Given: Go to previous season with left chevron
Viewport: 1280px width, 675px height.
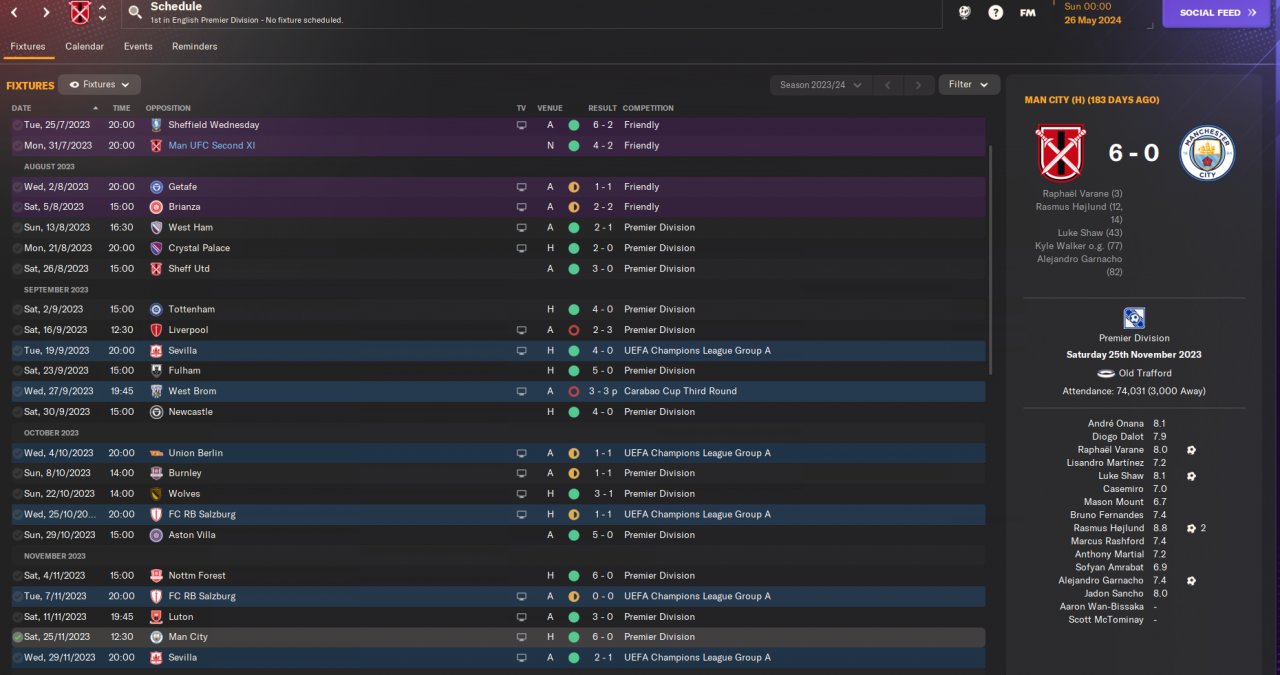Looking at the screenshot, I should (888, 85).
